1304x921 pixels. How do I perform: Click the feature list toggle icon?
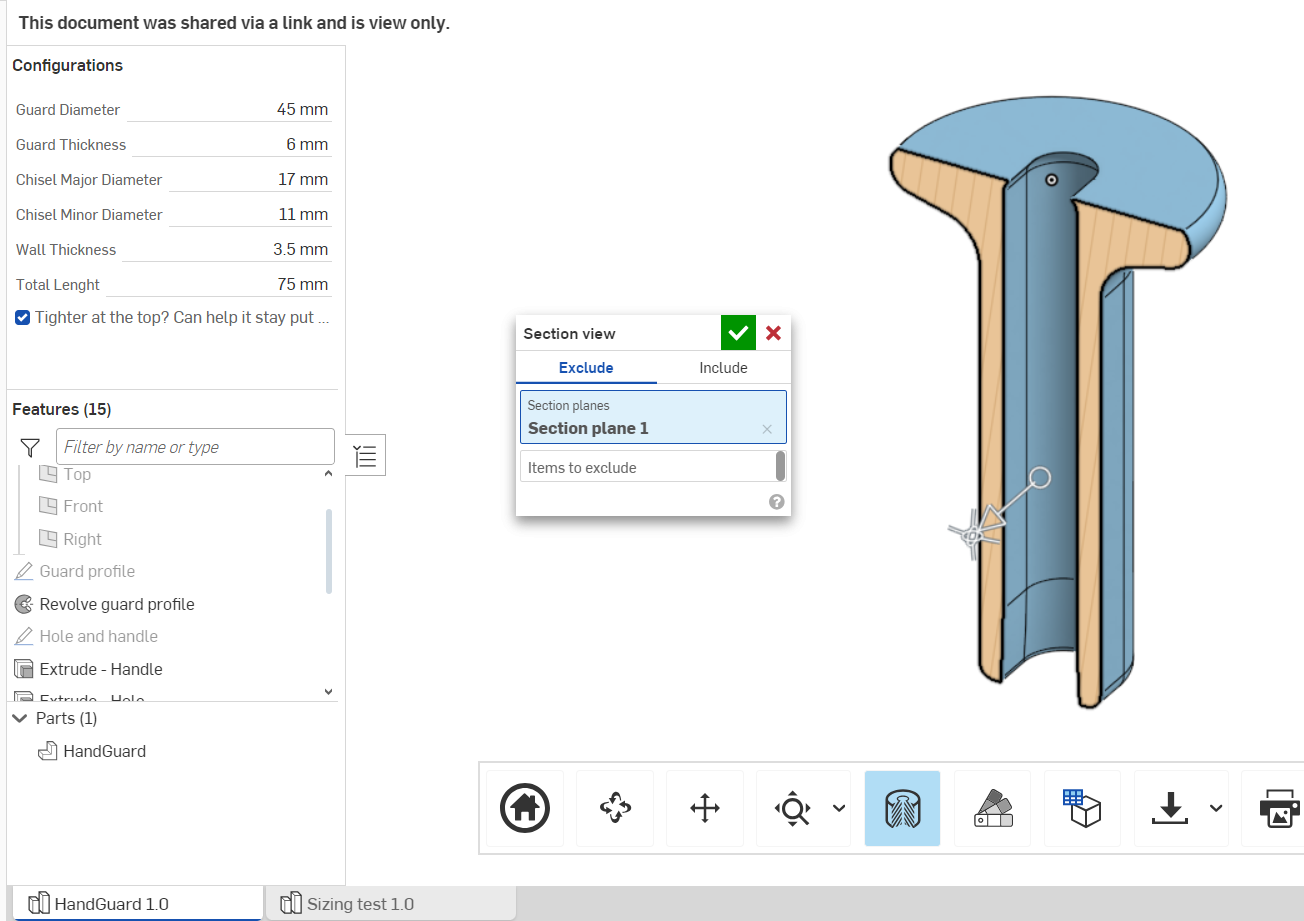coord(366,455)
